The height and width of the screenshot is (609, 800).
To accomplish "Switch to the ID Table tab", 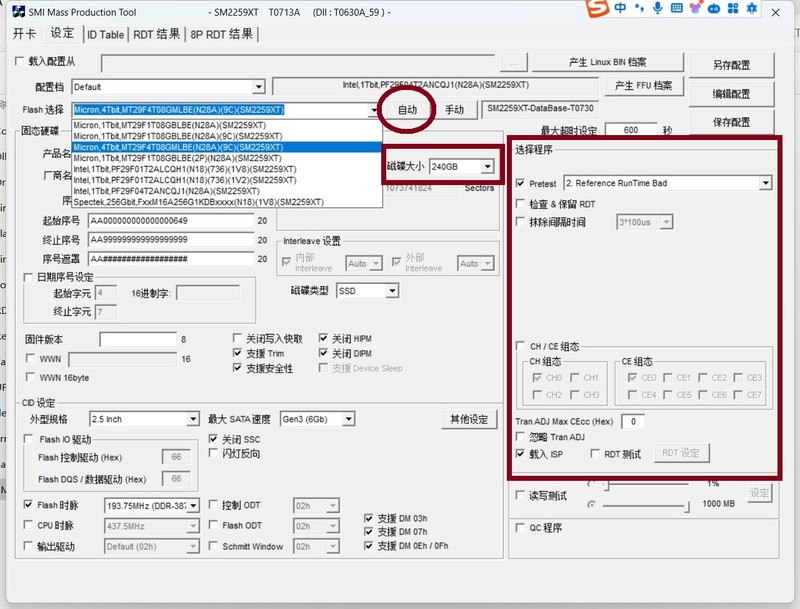I will [x=105, y=34].
